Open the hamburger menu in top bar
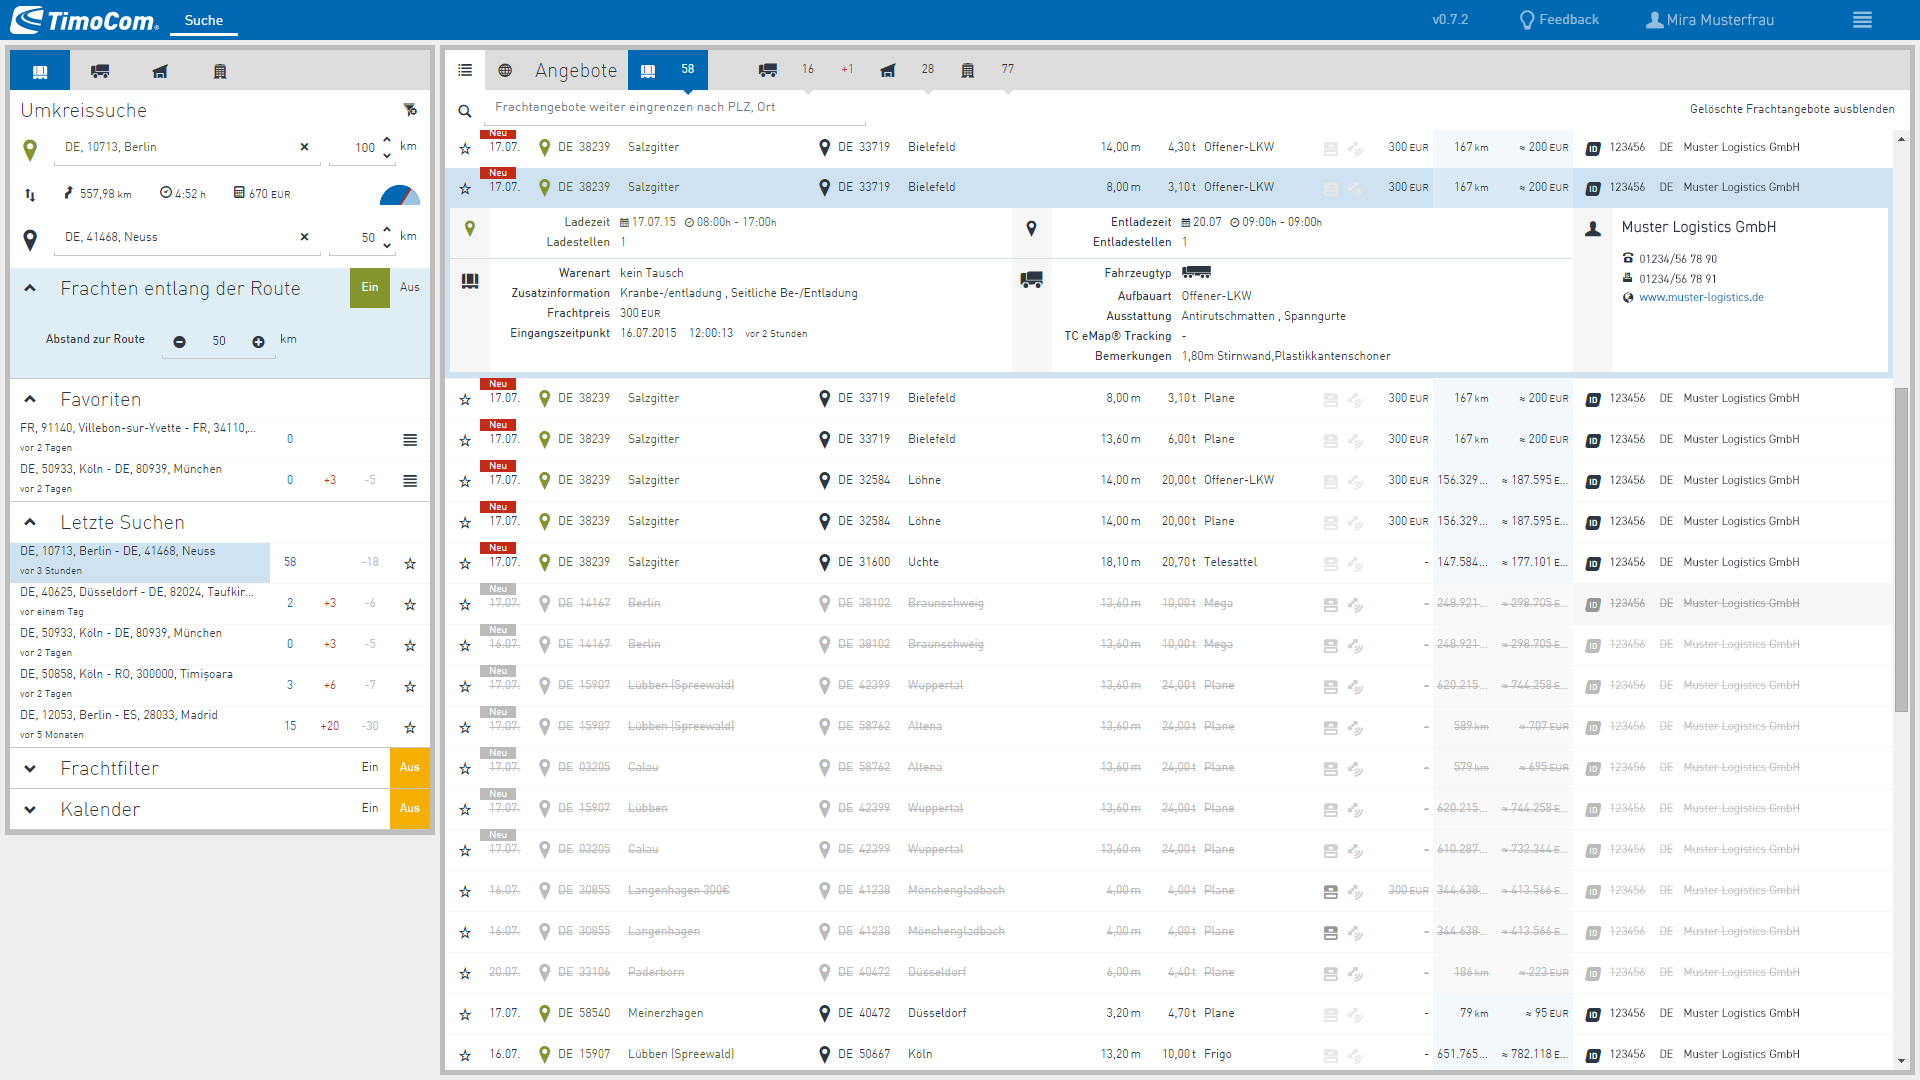The width and height of the screenshot is (1920, 1080). (1861, 20)
